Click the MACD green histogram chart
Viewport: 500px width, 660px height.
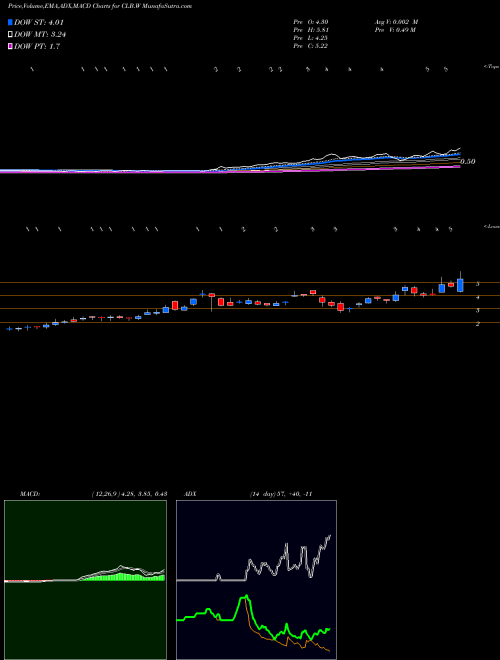click(x=85, y=580)
